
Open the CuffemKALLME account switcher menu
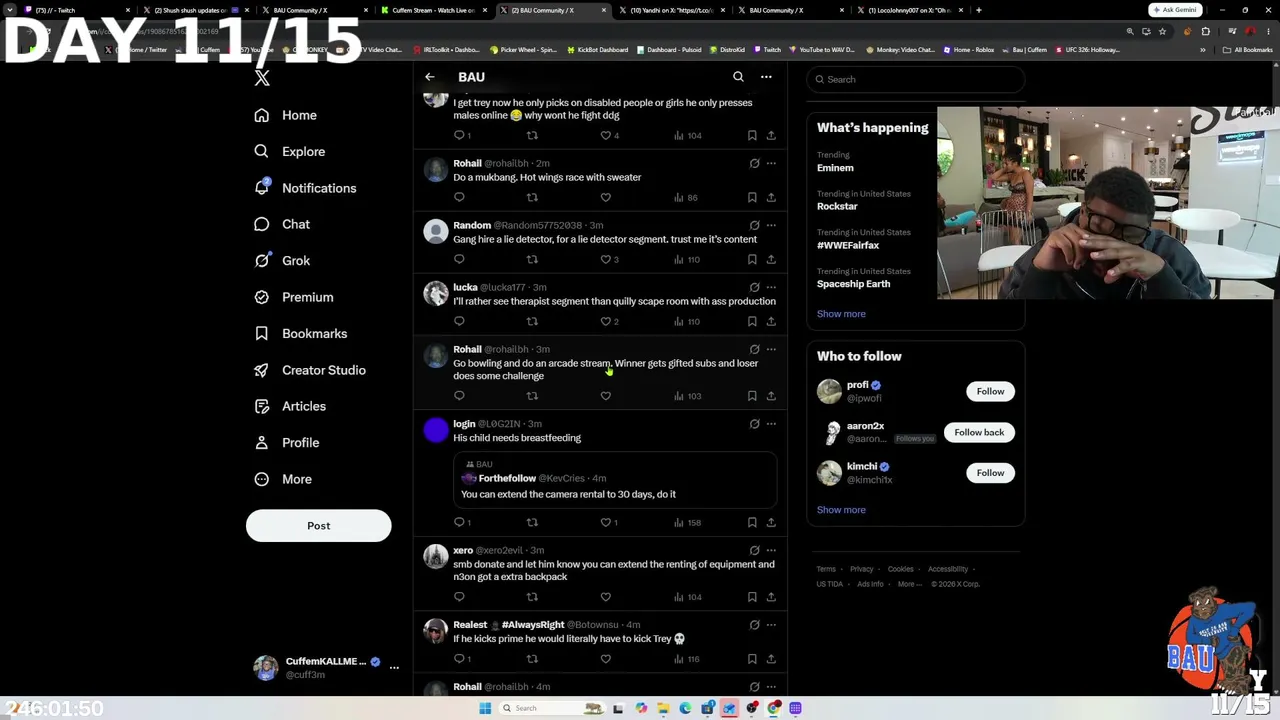[x=325, y=668]
